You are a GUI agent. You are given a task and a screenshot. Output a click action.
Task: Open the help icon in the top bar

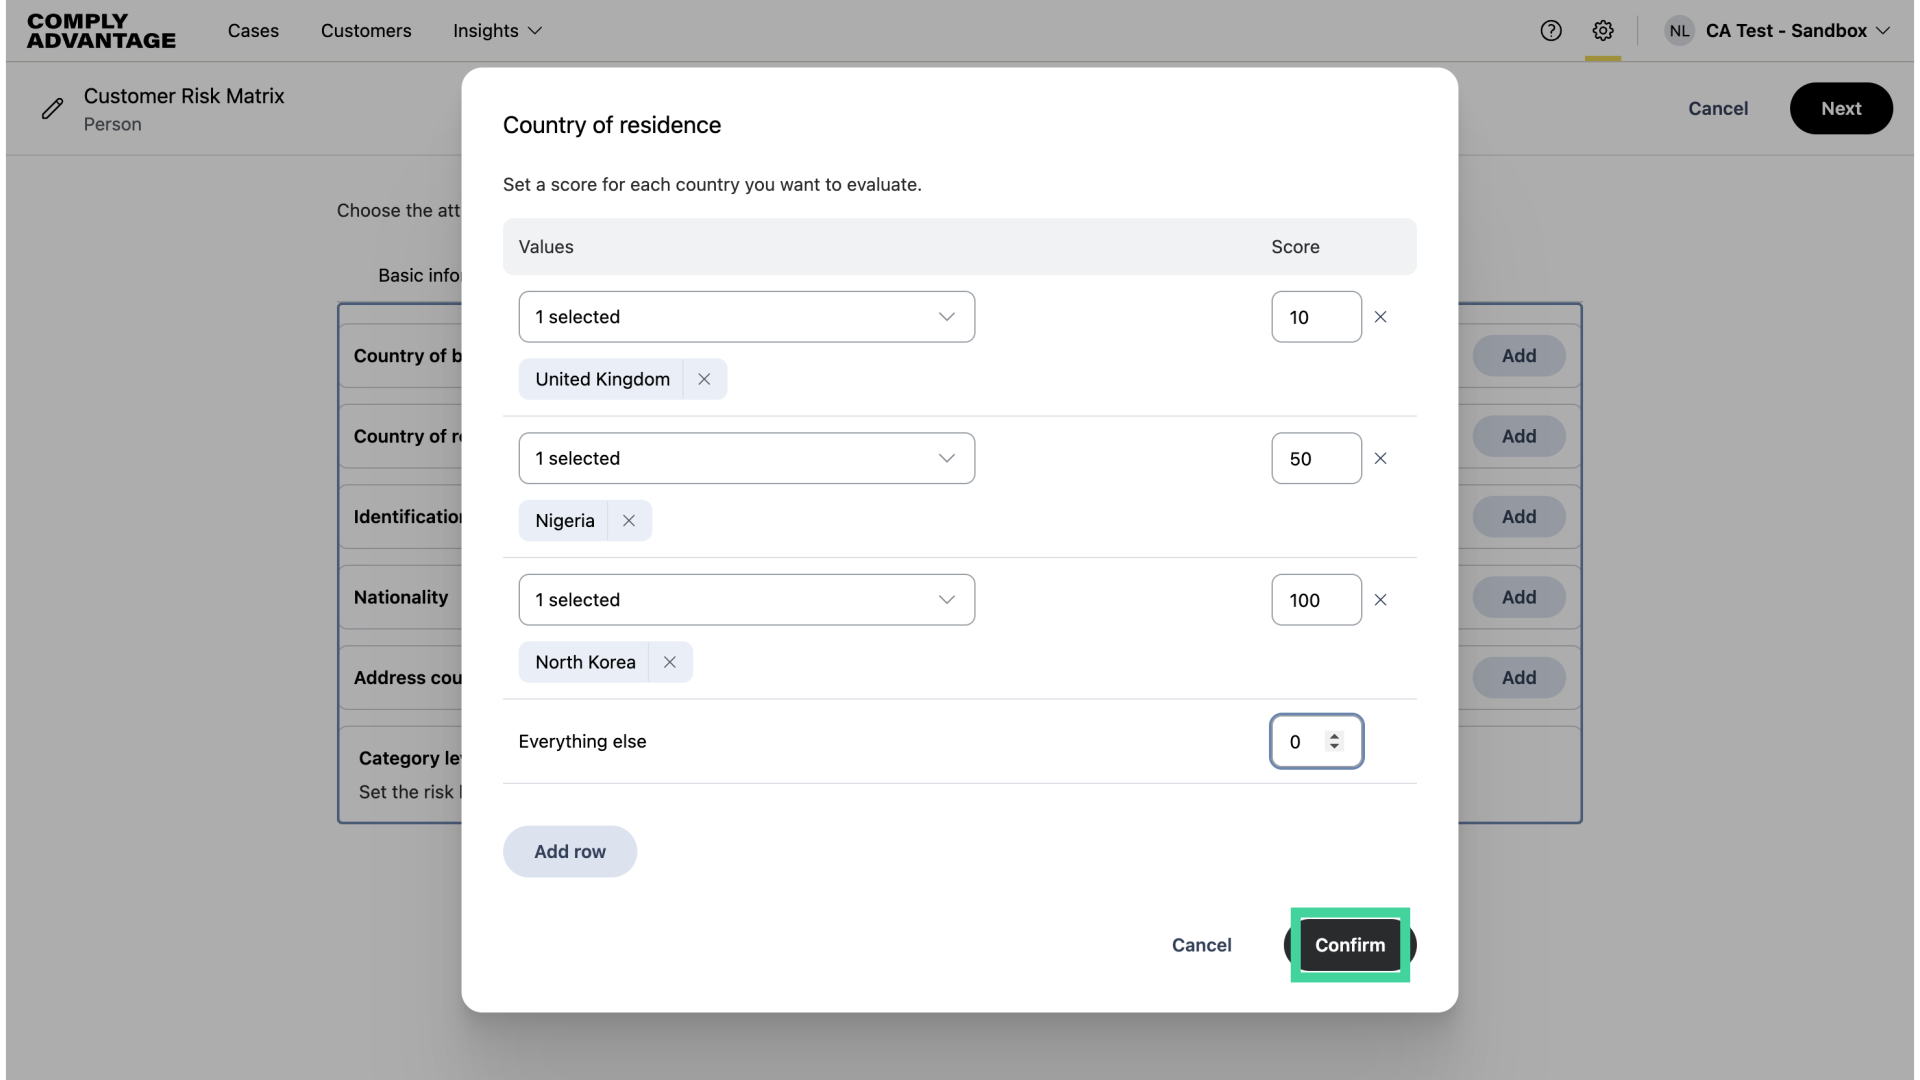1551,31
